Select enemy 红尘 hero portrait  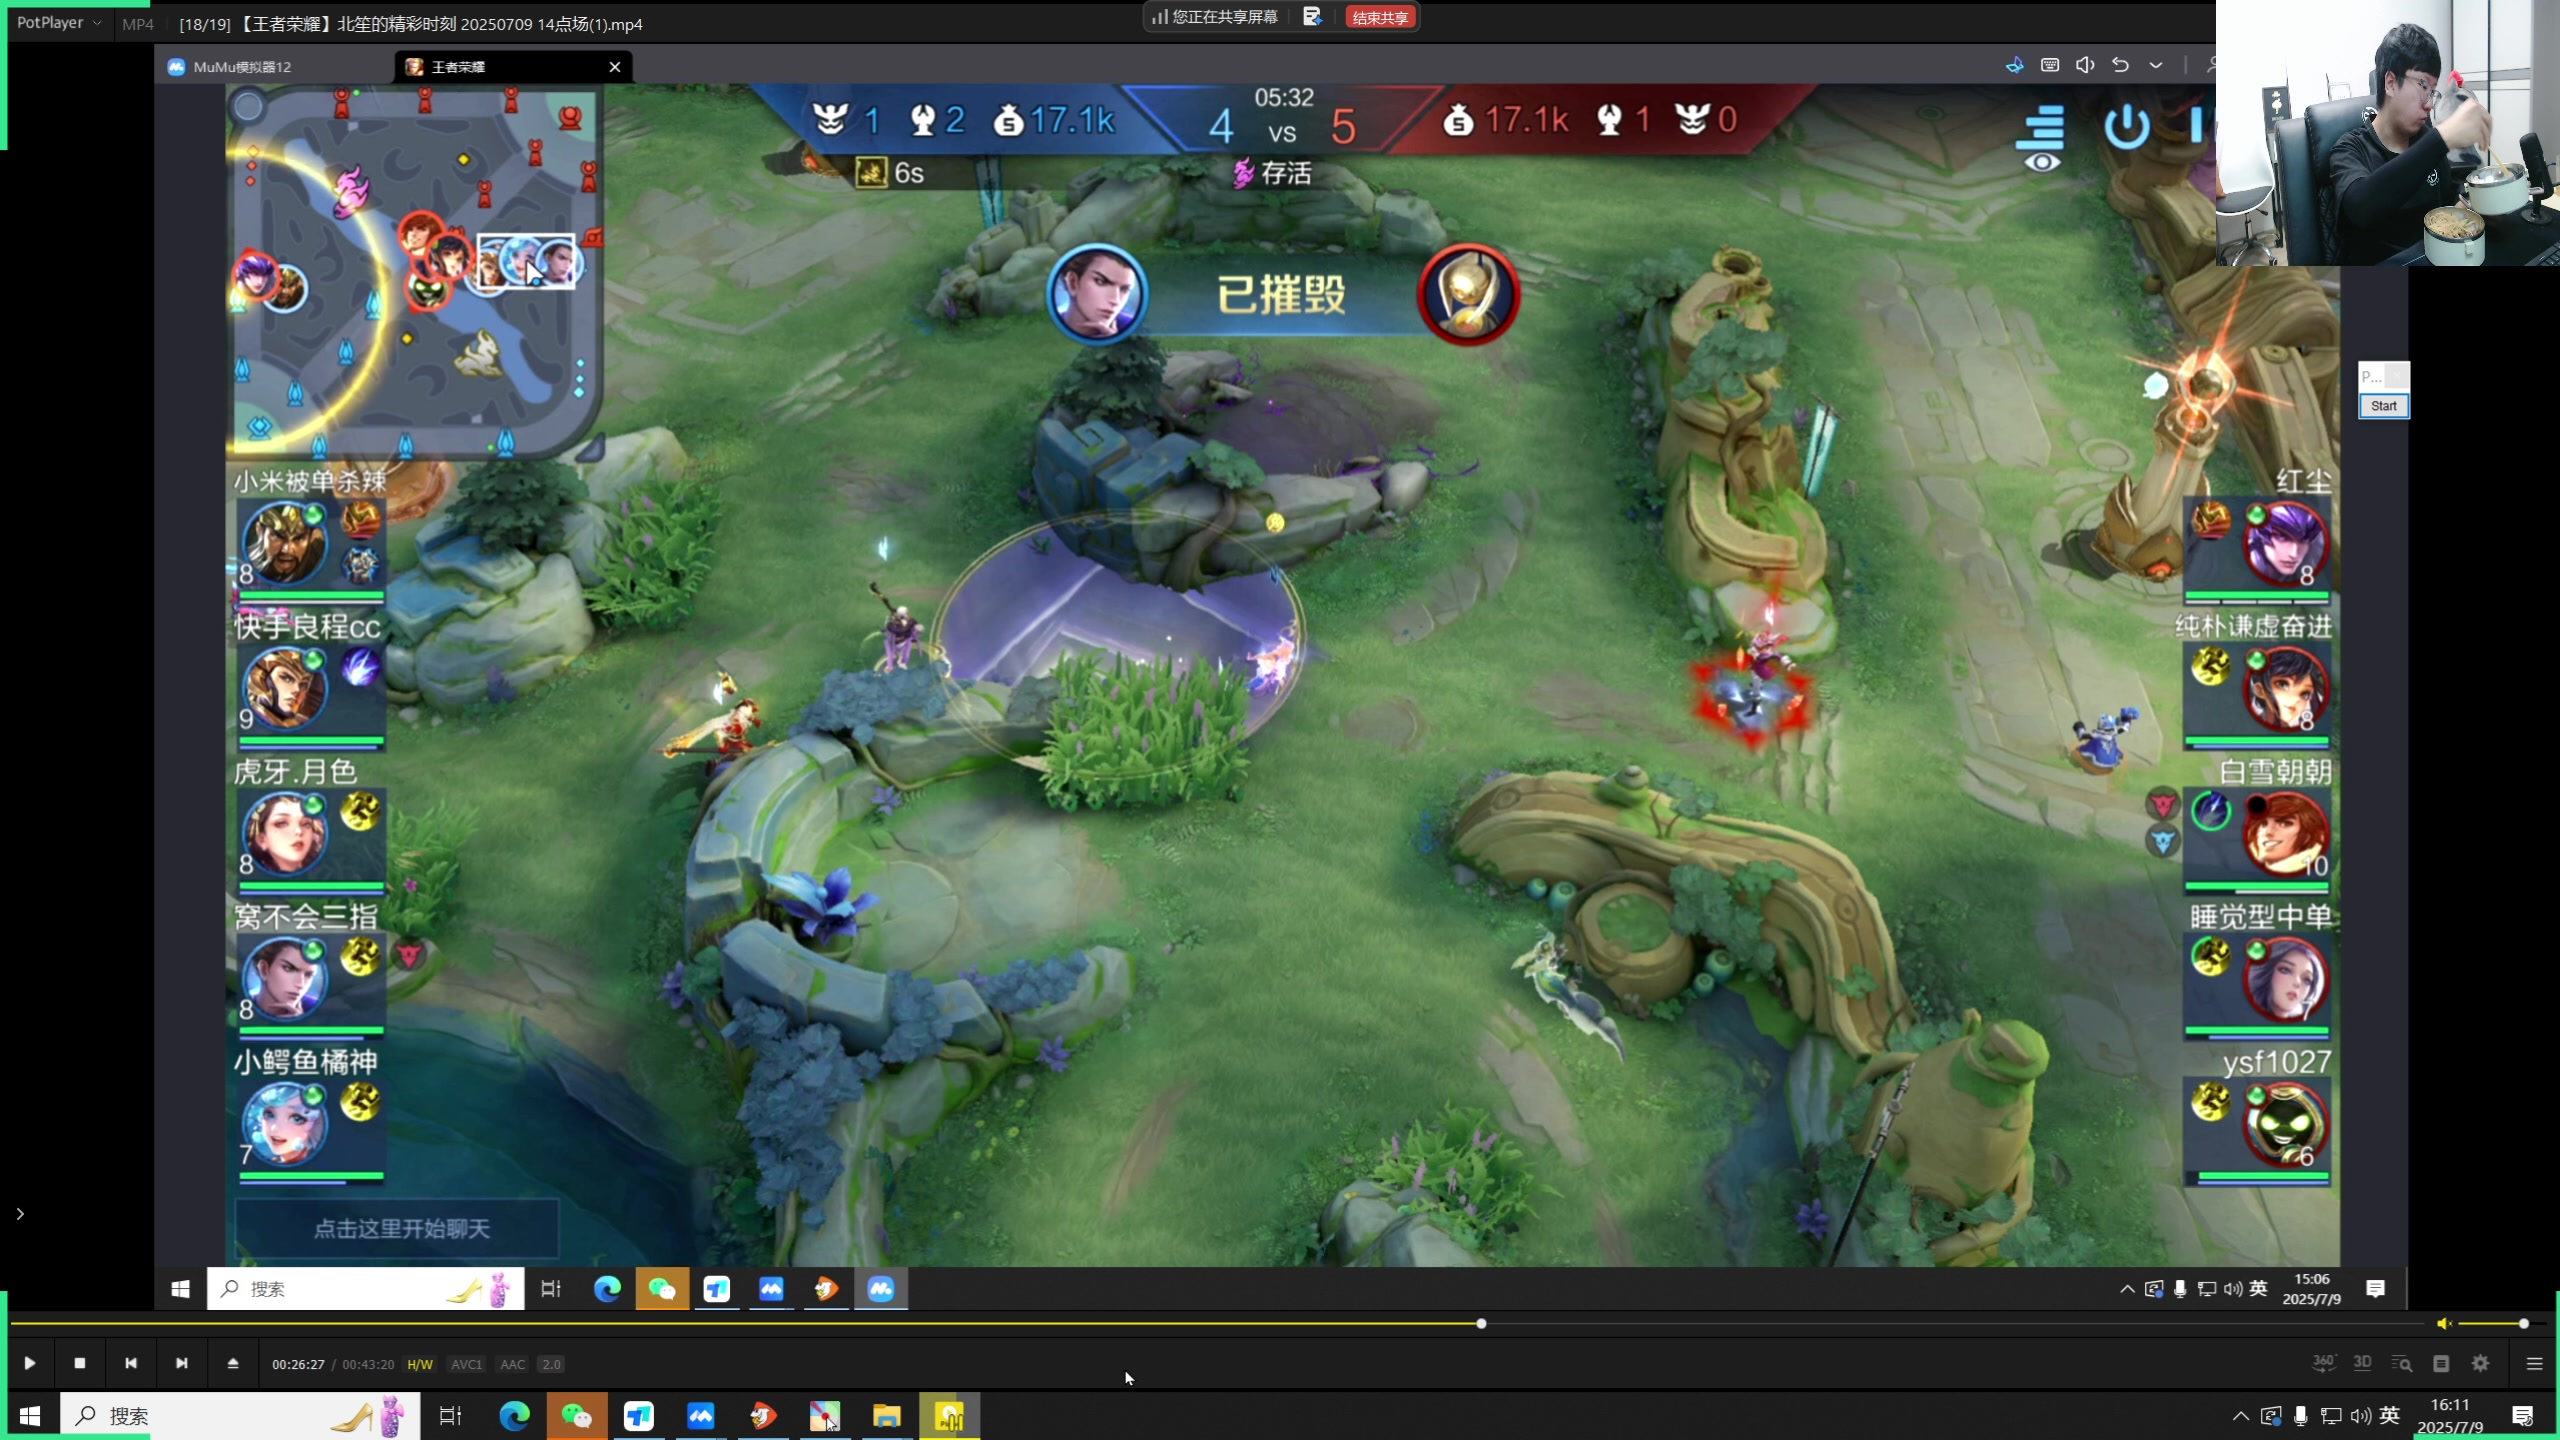(x=2286, y=543)
